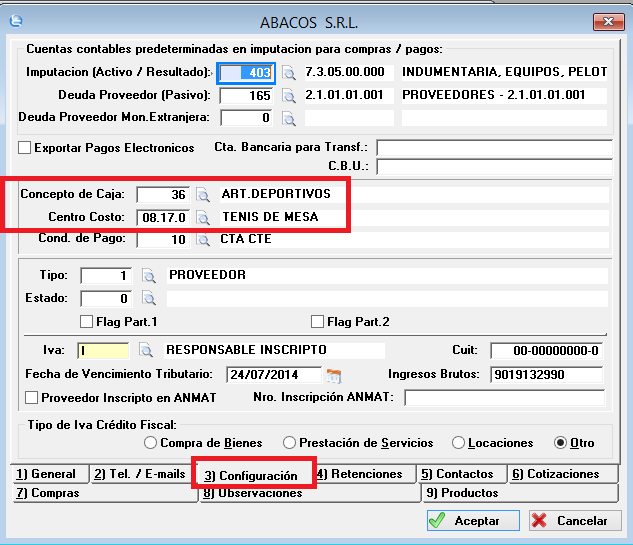Open lookup for Deuda Proveedor (Pasivo)
Viewport: 633px width, 545px height.
(289, 96)
